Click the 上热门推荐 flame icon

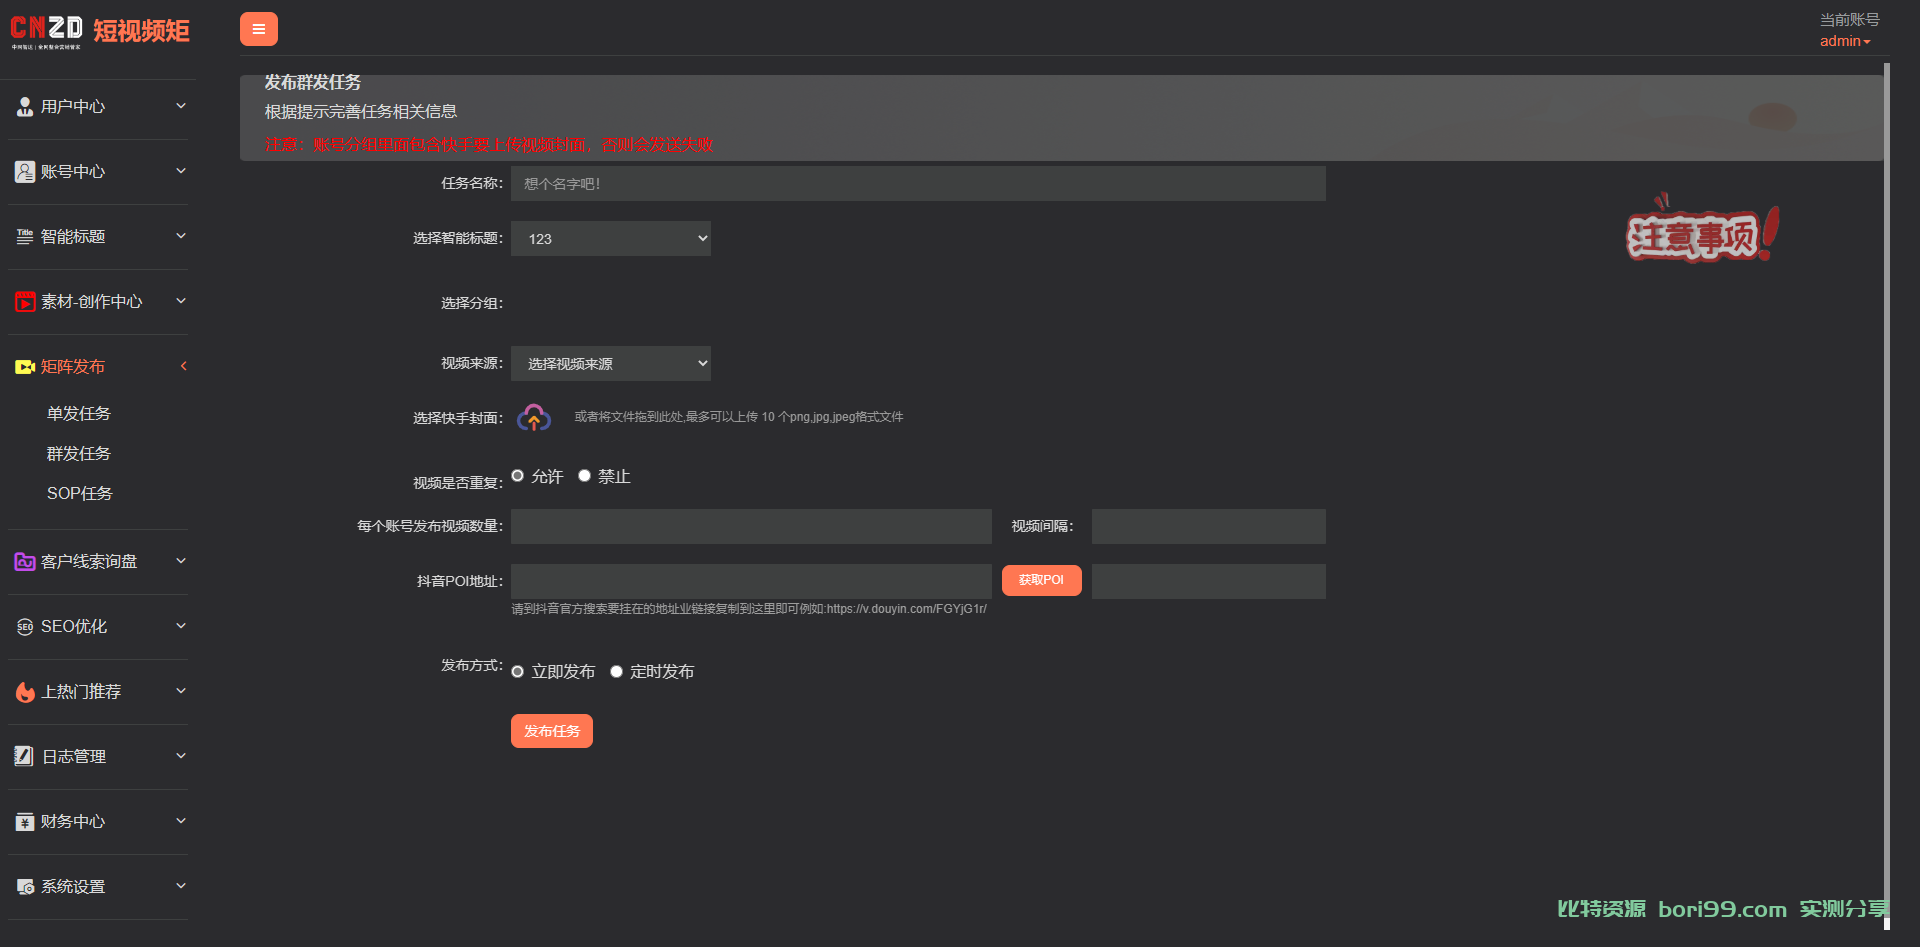25,691
